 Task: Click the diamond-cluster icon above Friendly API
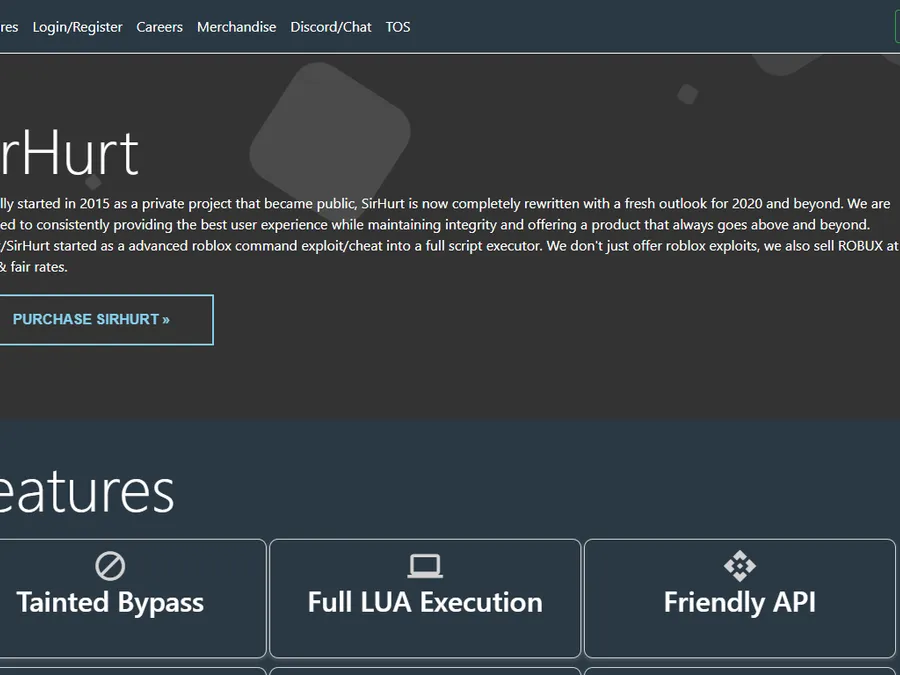(x=740, y=566)
